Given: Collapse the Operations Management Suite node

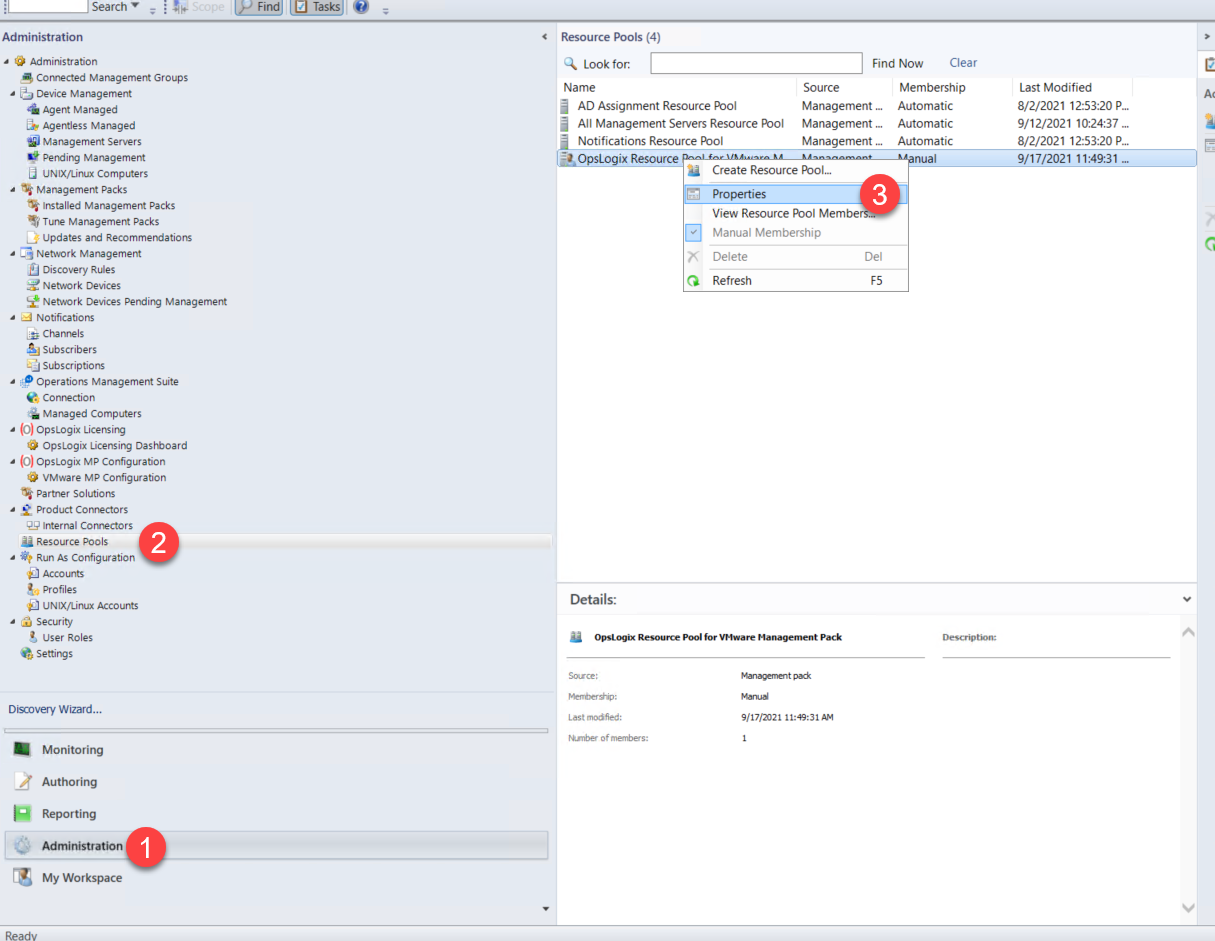Looking at the screenshot, I should pos(13,382).
